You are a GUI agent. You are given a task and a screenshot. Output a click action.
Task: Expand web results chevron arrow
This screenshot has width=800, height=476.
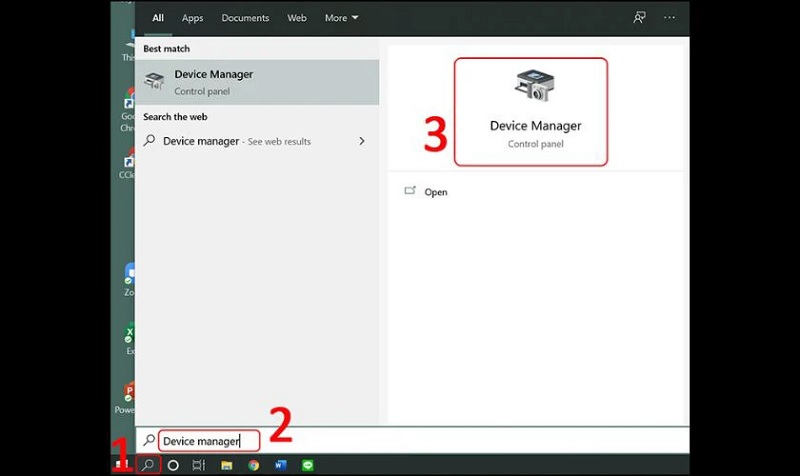(362, 141)
